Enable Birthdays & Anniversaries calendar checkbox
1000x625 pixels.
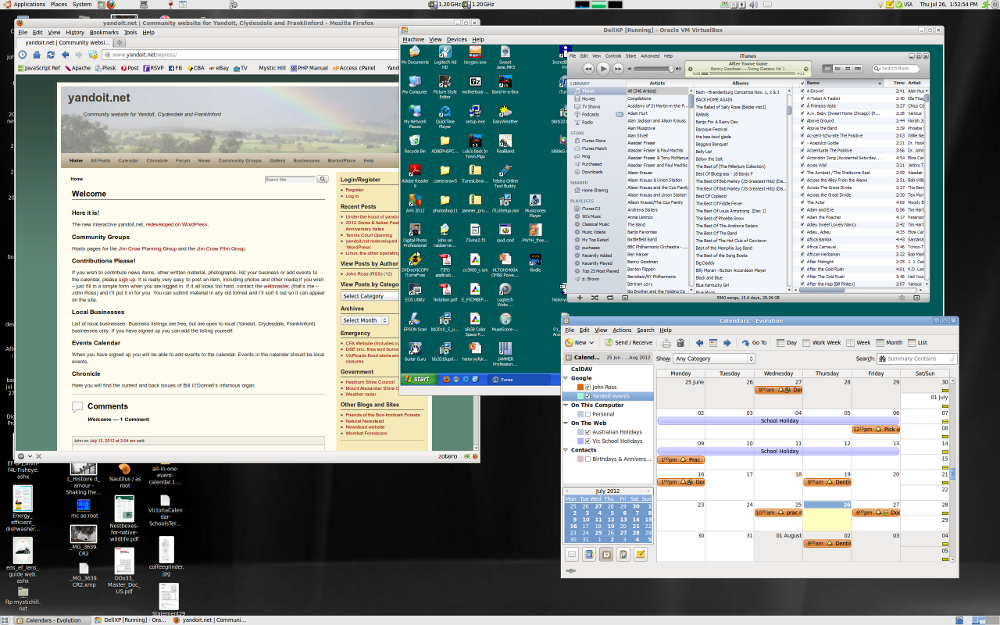[x=588, y=459]
